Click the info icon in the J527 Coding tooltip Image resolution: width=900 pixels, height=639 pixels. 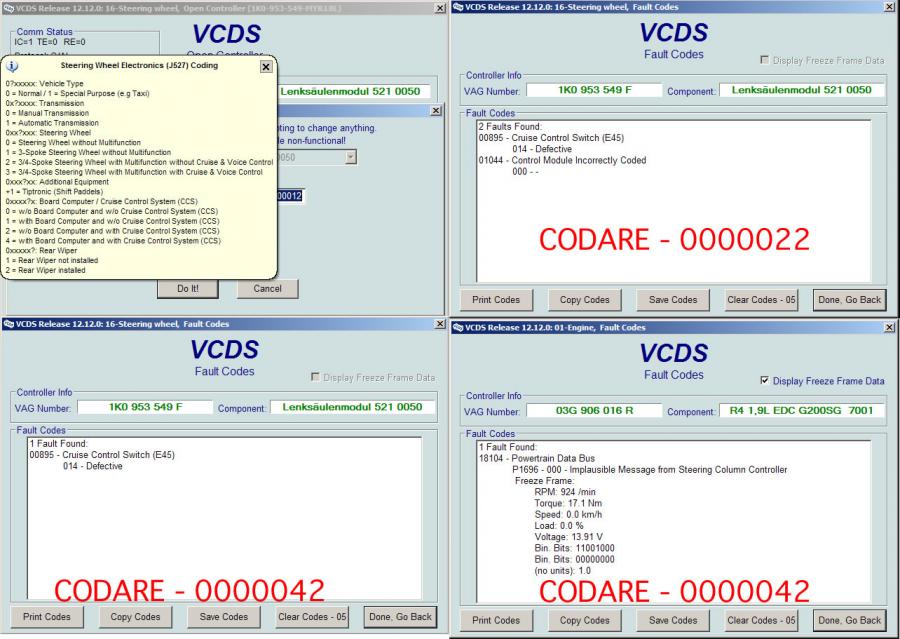pyautogui.click(x=12, y=66)
